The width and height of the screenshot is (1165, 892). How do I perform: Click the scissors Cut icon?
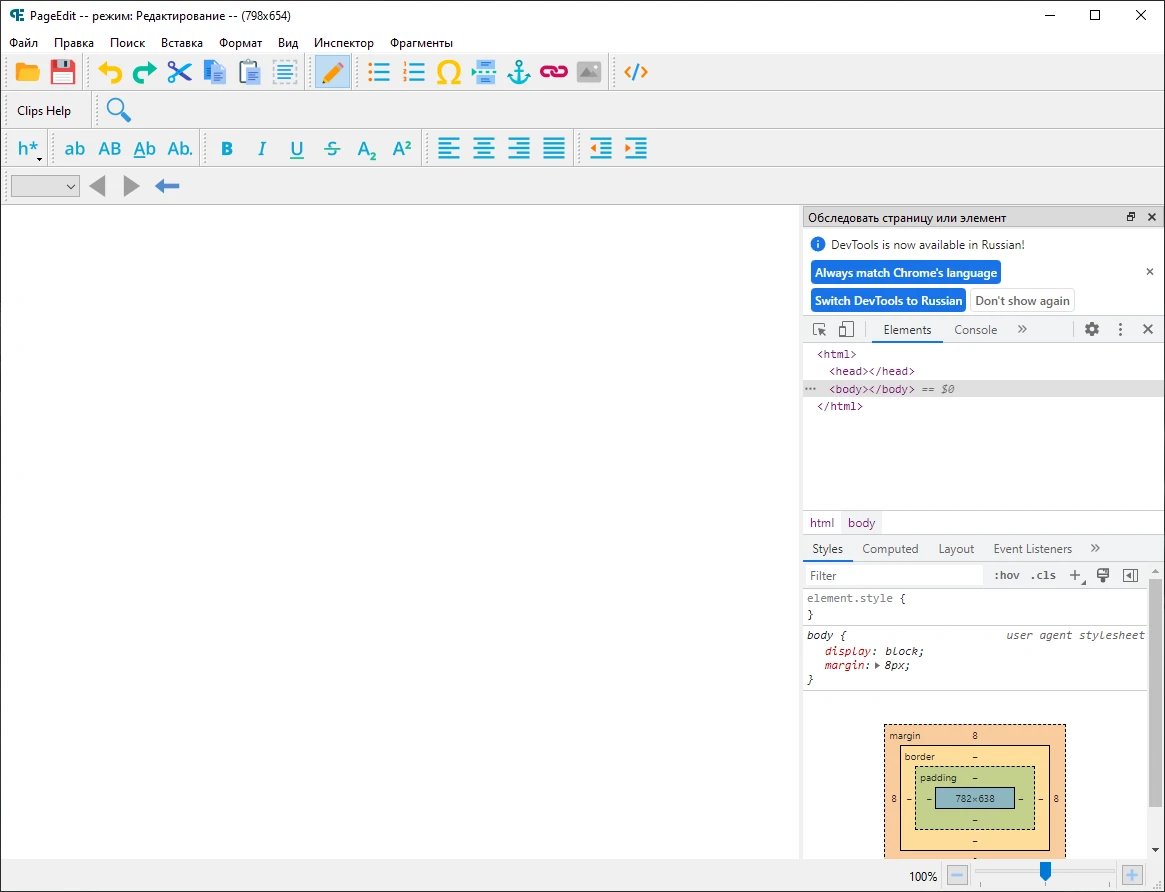click(179, 72)
